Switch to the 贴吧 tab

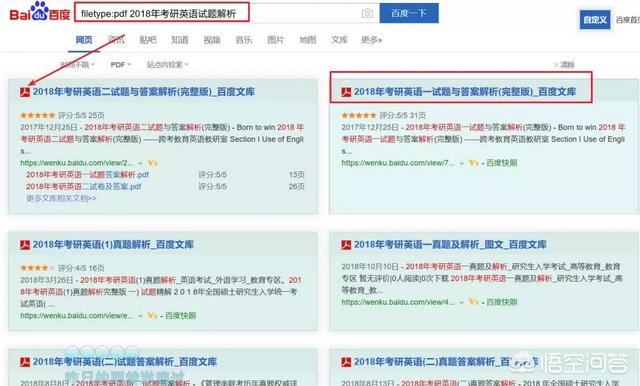pyautogui.click(x=148, y=40)
